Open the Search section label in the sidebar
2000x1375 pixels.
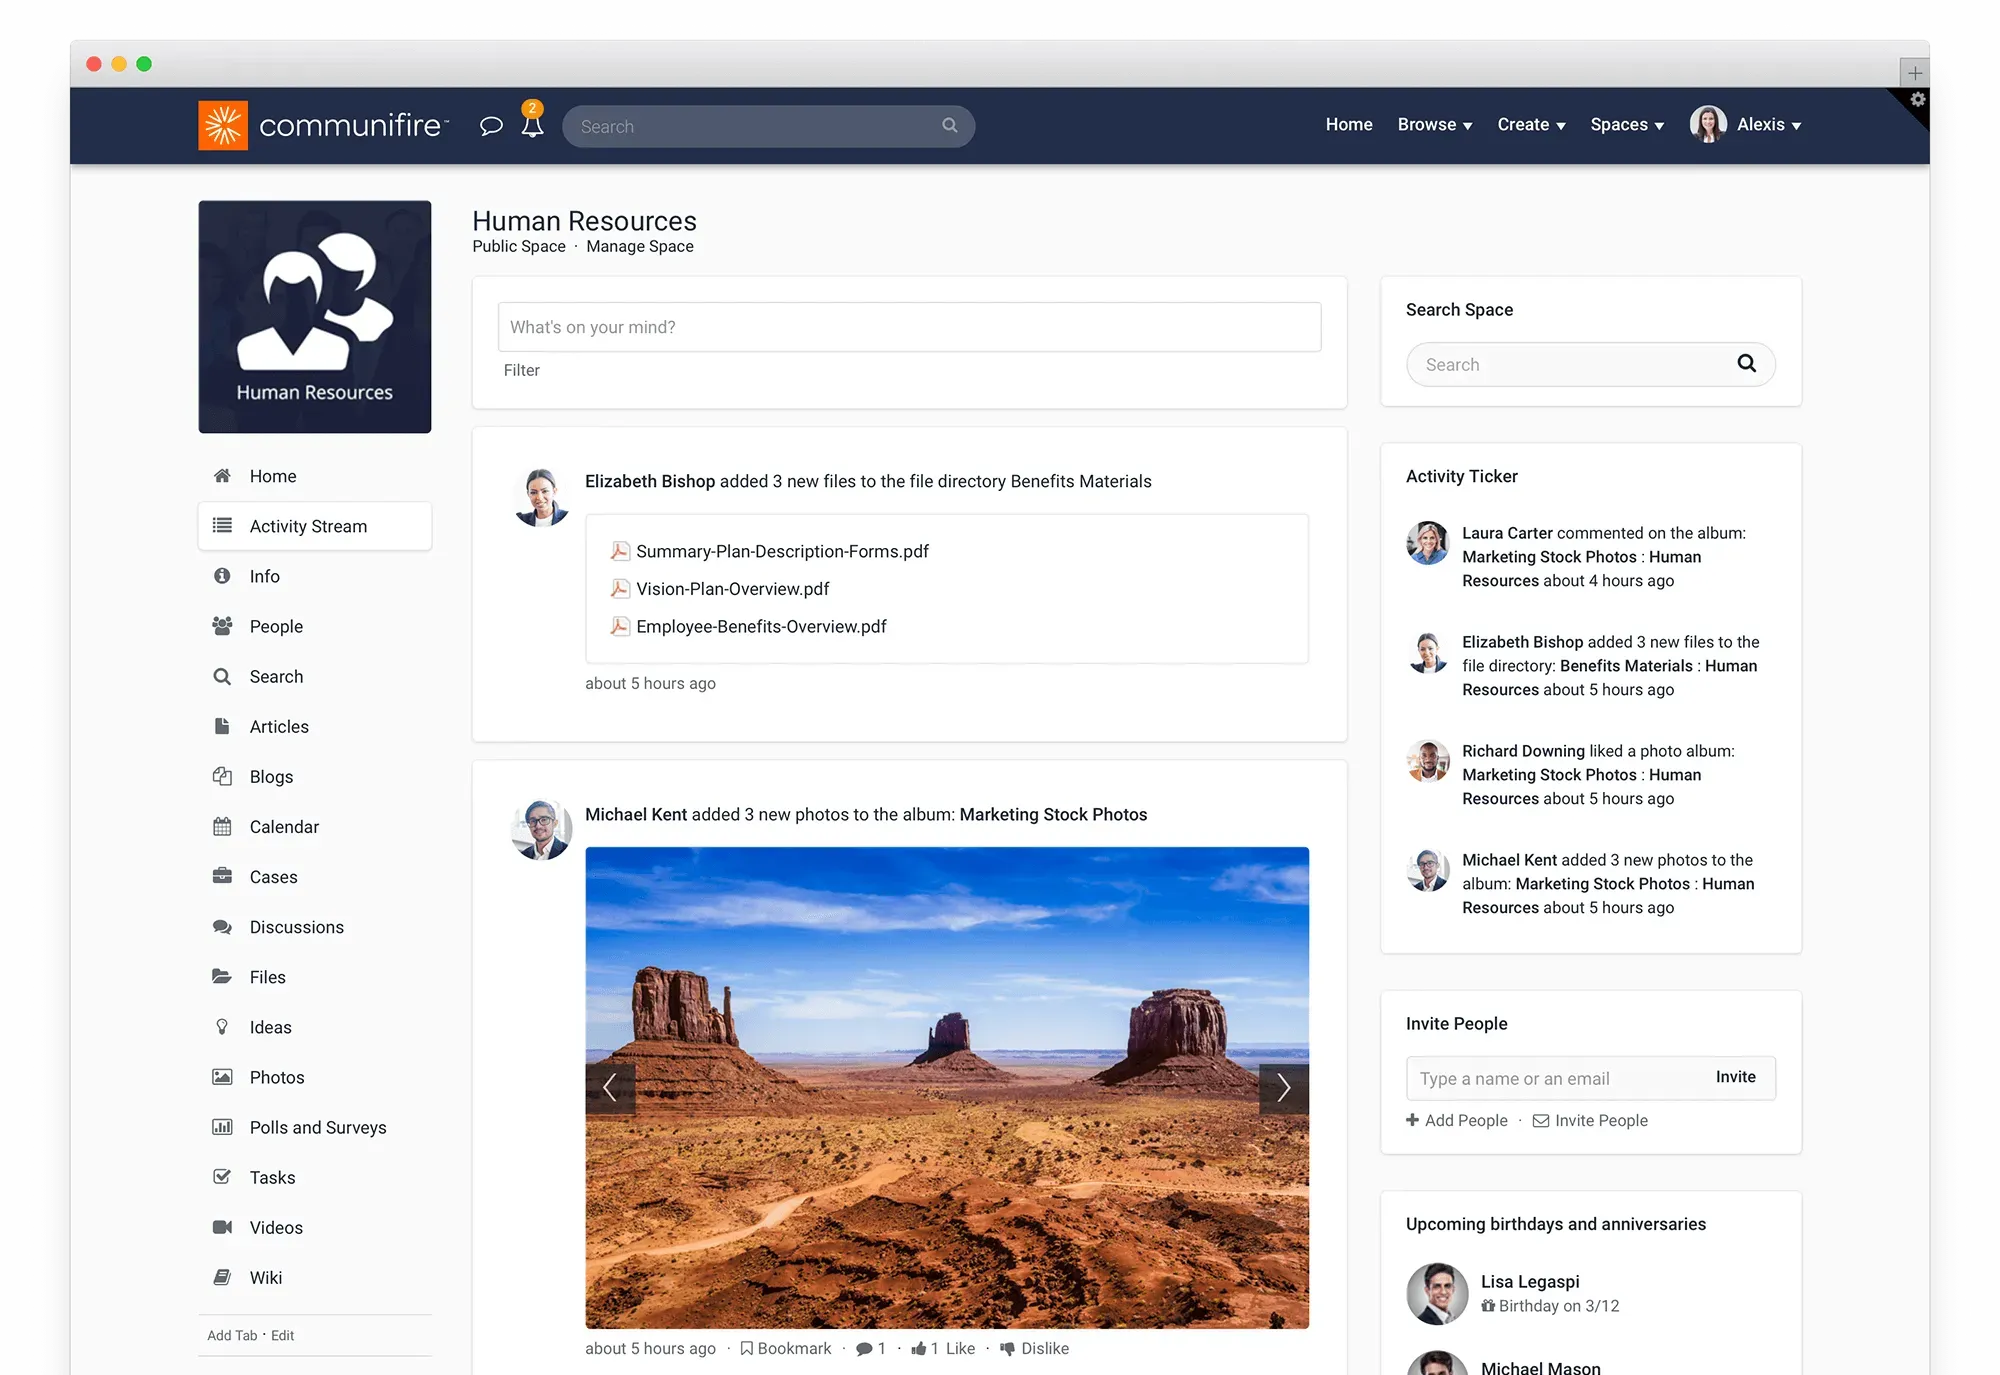coord(276,676)
